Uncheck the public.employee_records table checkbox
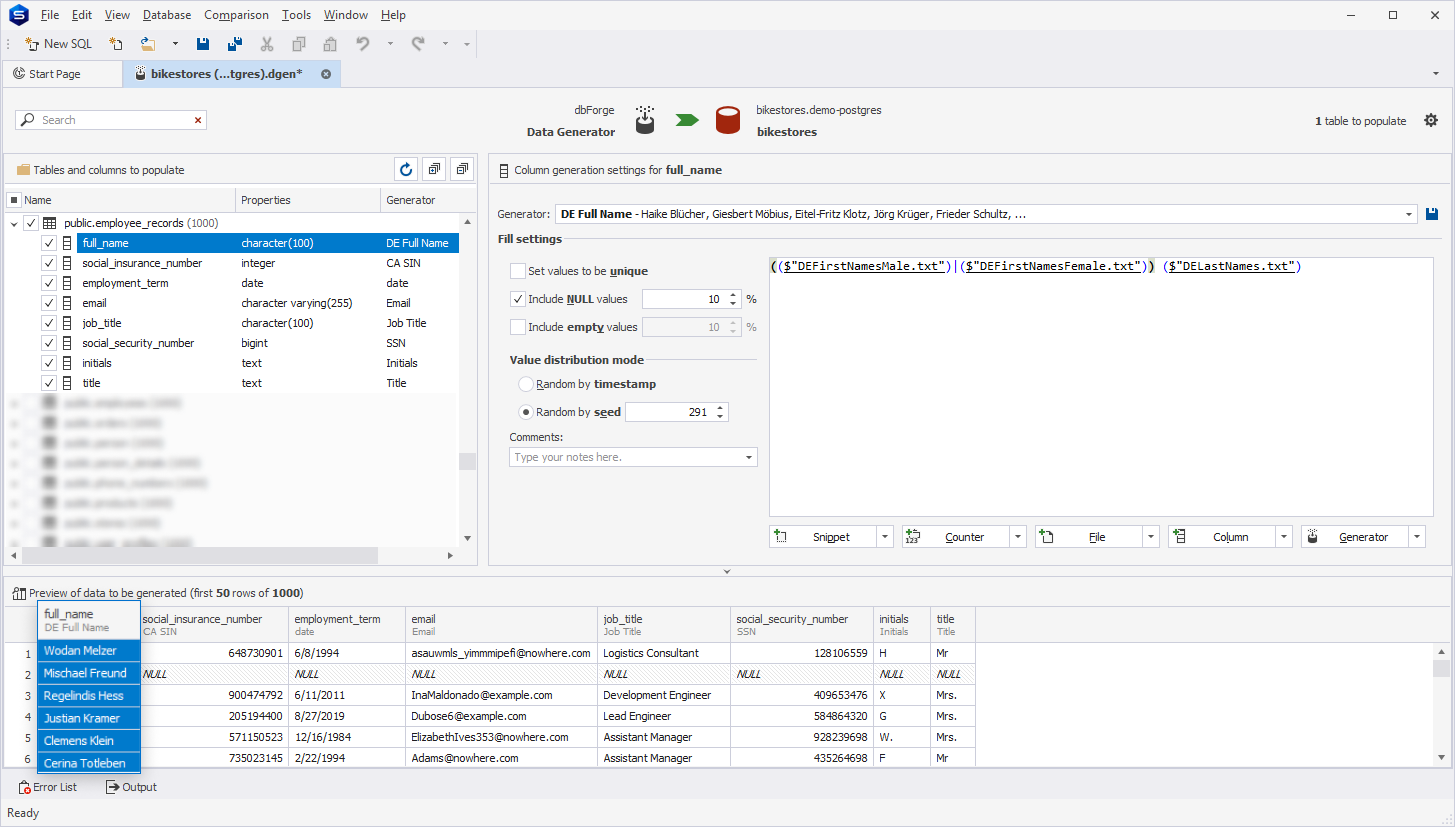 coord(31,223)
